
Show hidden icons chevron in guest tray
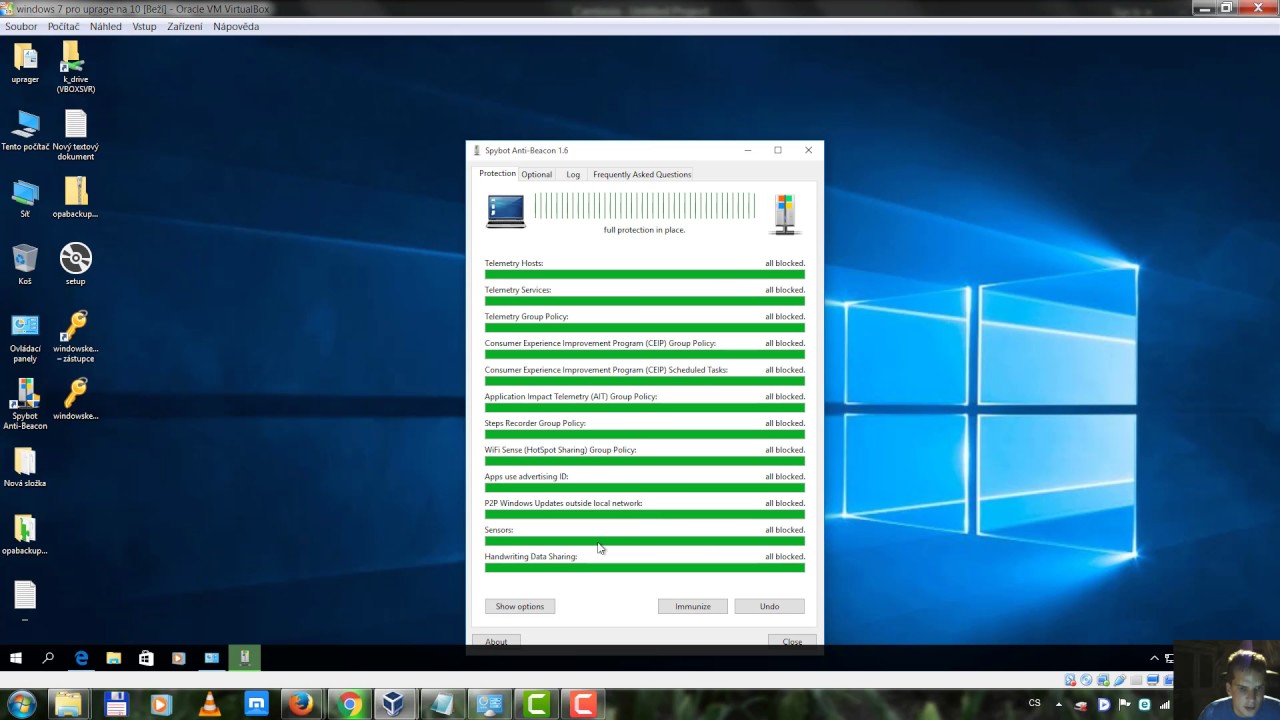(x=1154, y=658)
